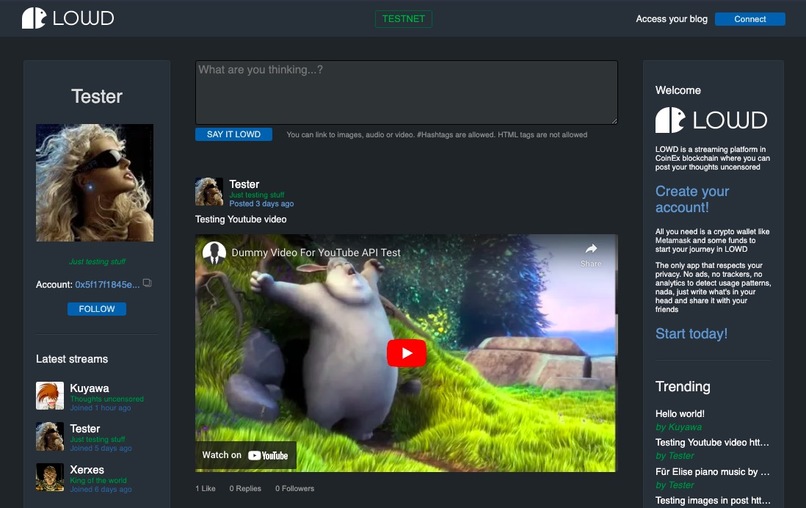Play the YouTube video with the red play button
The image size is (806, 508).
coord(406,353)
